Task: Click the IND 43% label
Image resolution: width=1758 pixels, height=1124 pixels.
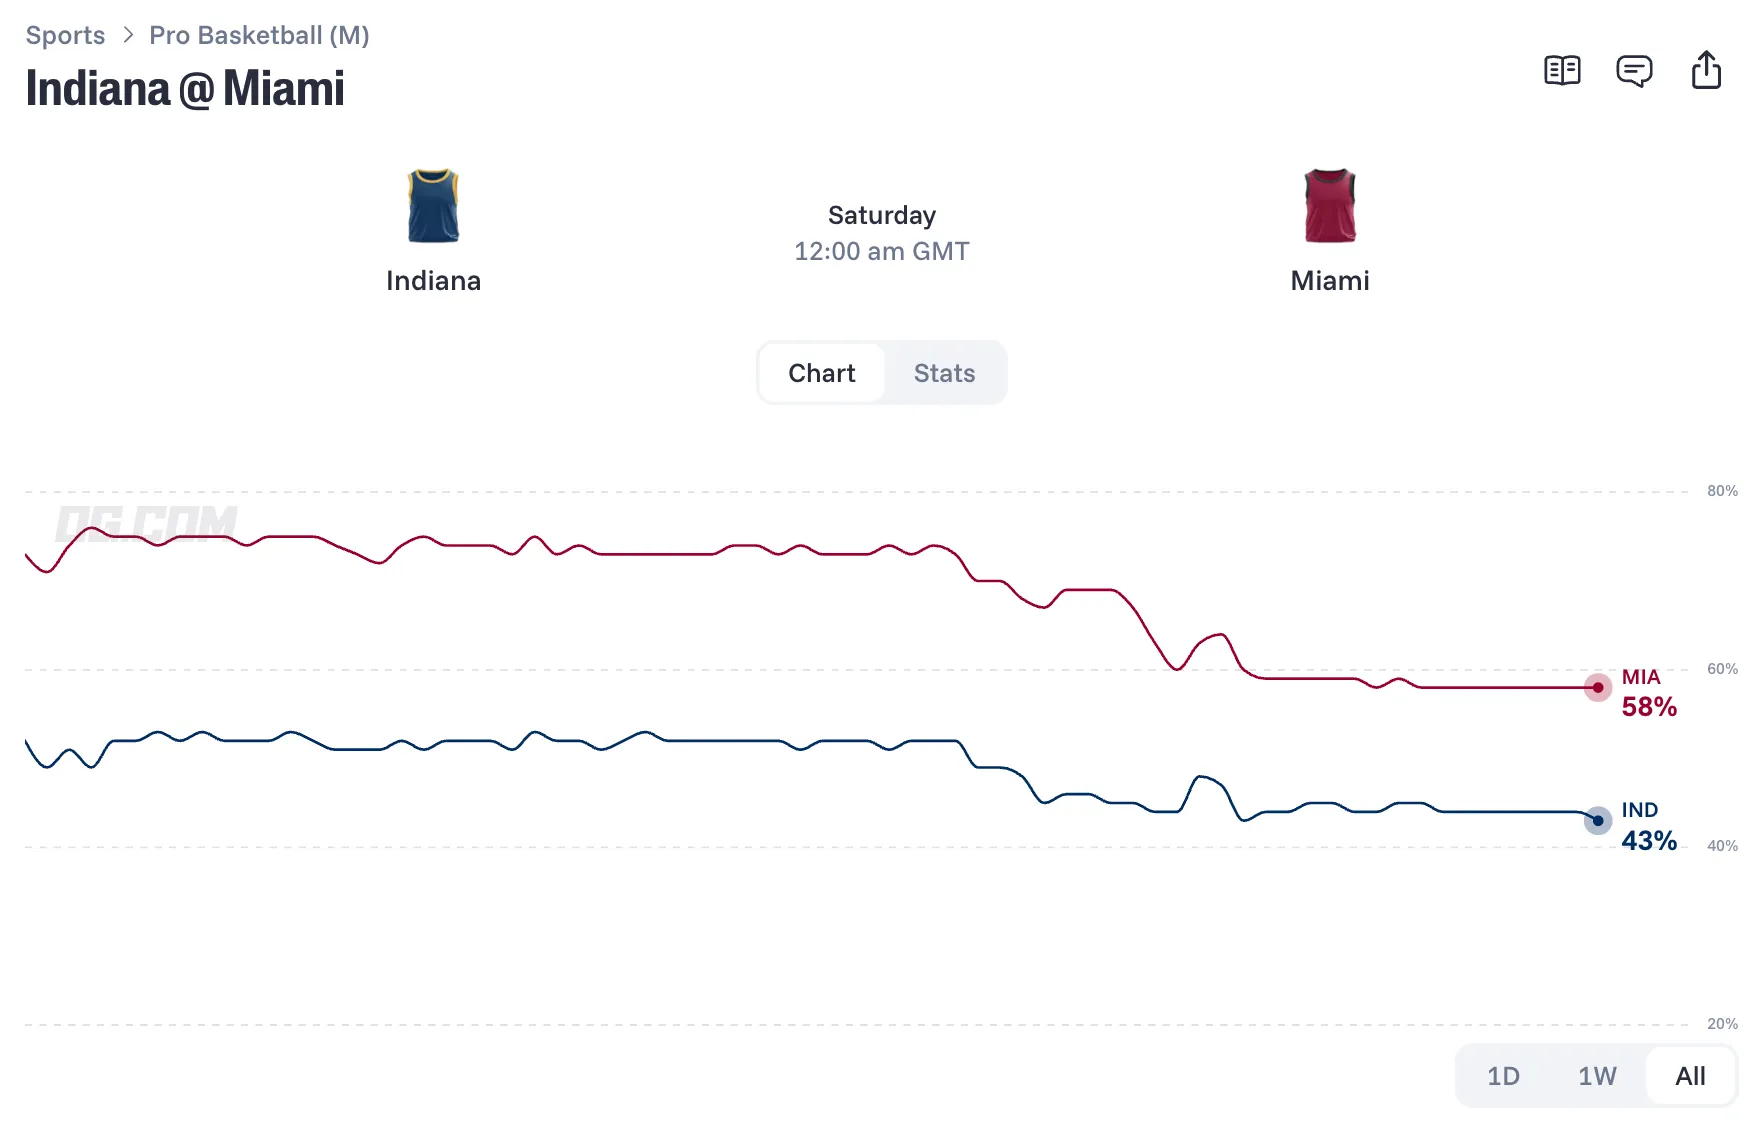Action: [1649, 826]
